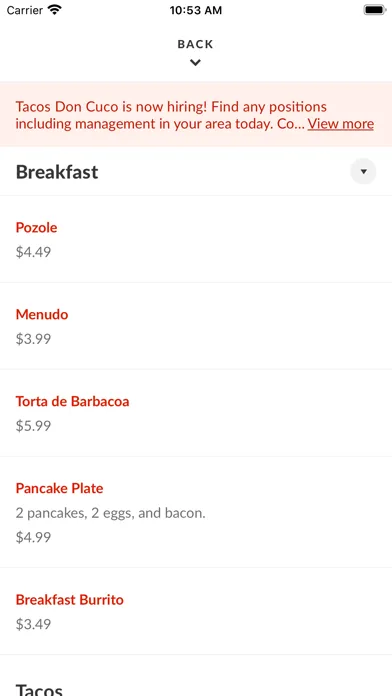Image resolution: width=392 pixels, height=696 pixels.
Task: Tap the down chevron below BACK
Action: tap(195, 63)
